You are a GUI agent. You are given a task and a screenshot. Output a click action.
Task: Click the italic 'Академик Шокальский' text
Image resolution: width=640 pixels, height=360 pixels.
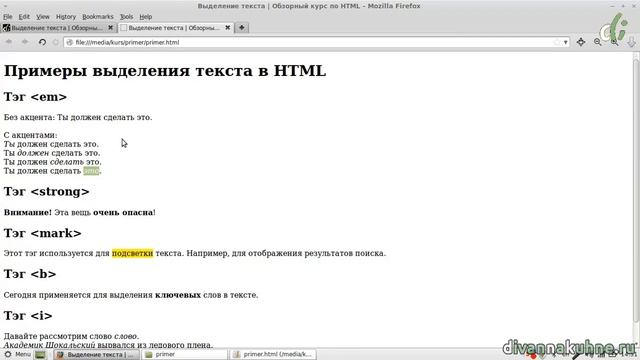(x=49, y=345)
